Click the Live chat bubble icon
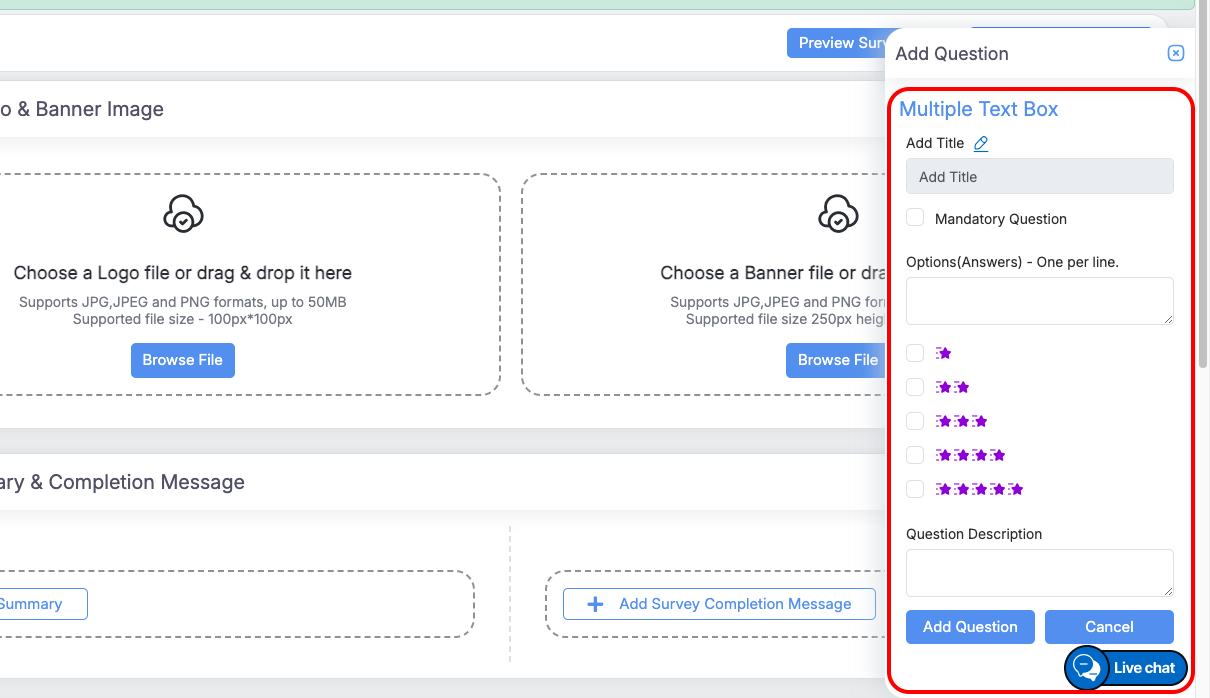1210x698 pixels. 1086,667
